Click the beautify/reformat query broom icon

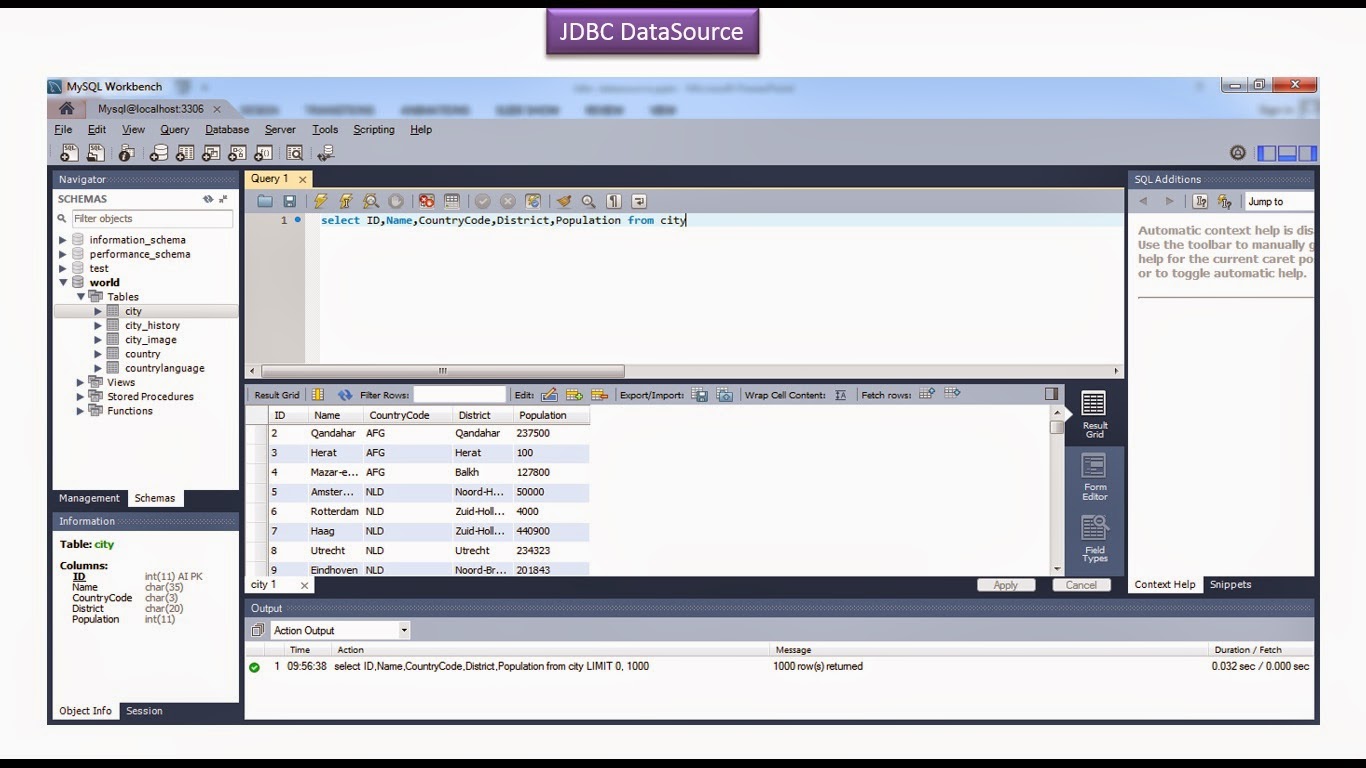click(x=563, y=200)
